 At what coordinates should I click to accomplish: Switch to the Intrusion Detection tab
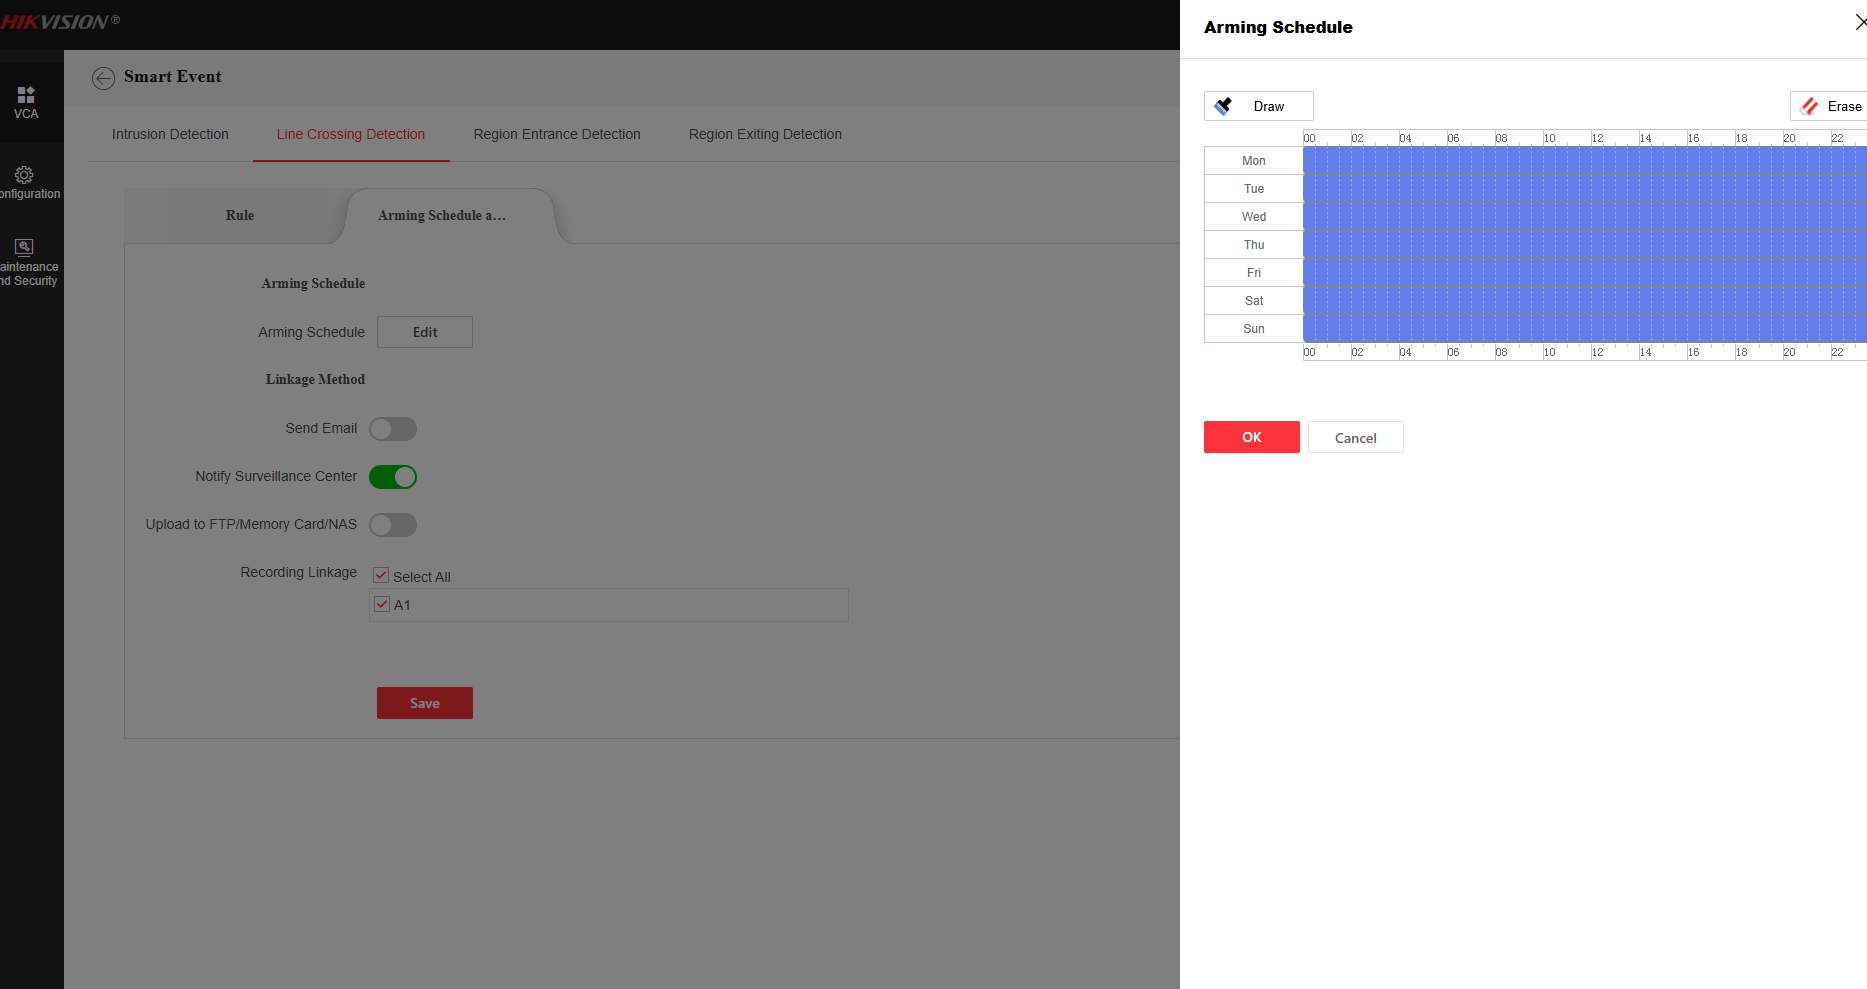(170, 134)
